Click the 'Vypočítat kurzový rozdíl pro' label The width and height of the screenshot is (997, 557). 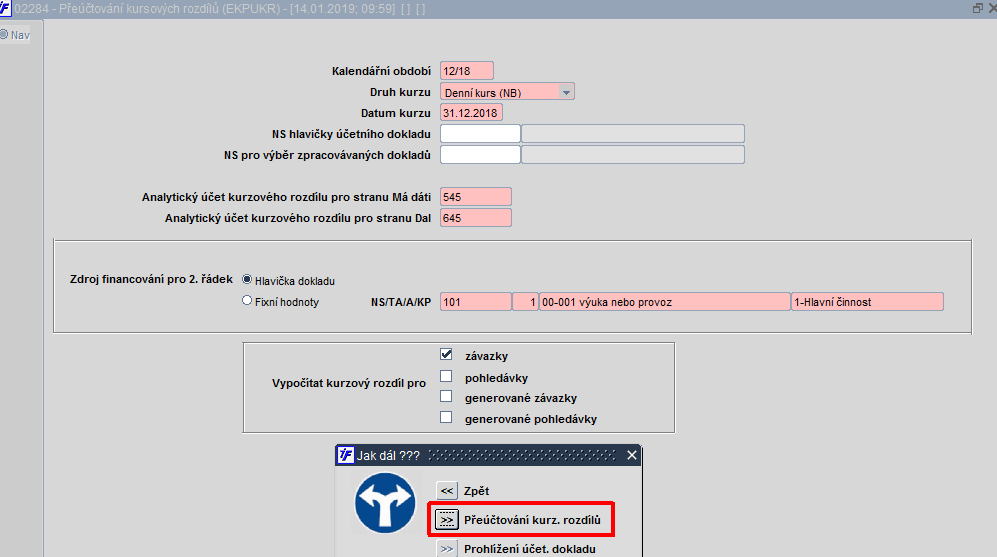click(348, 383)
